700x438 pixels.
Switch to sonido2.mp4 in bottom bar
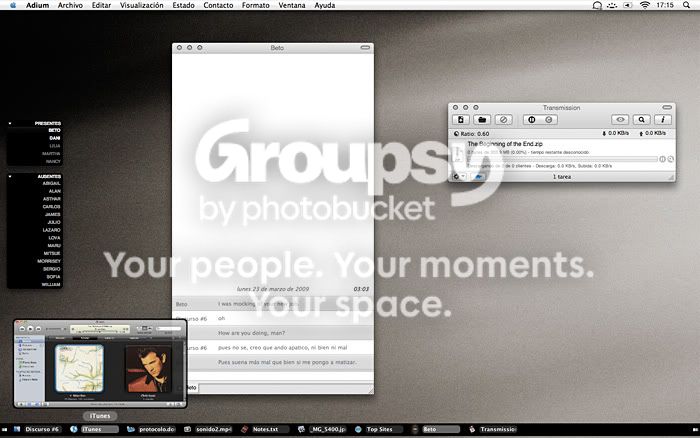208,429
